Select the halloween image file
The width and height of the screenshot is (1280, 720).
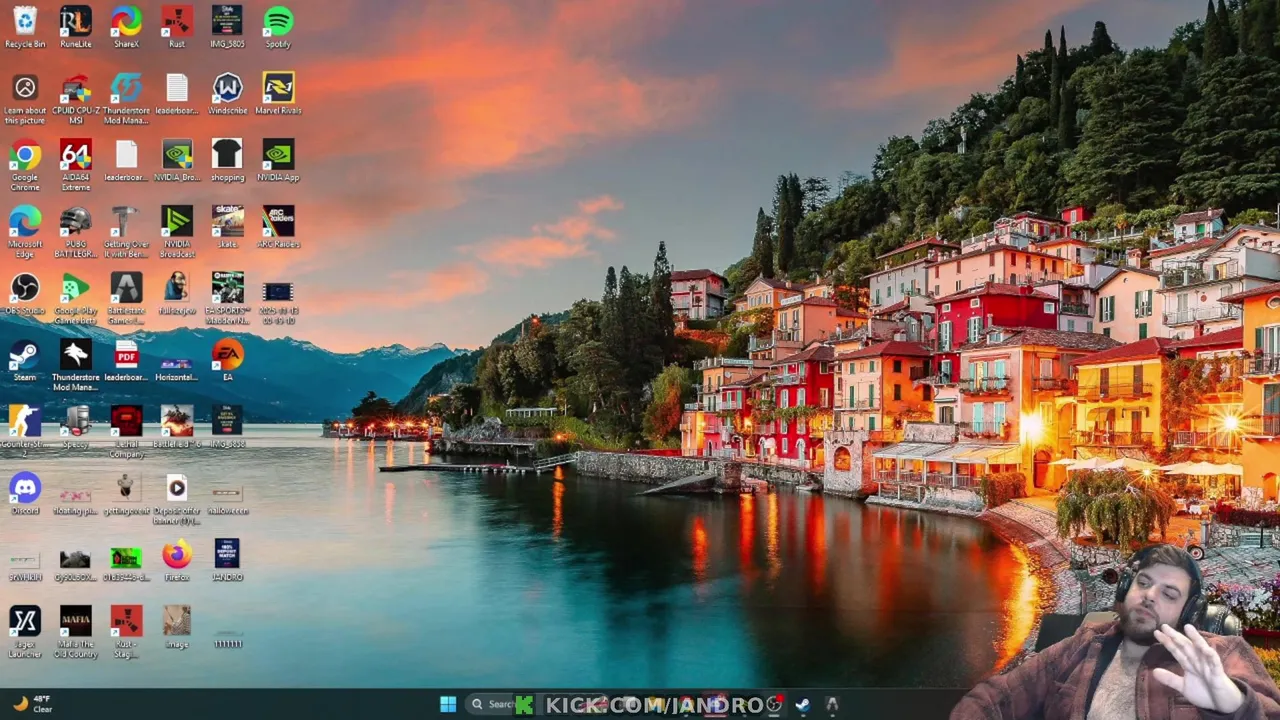227,498
